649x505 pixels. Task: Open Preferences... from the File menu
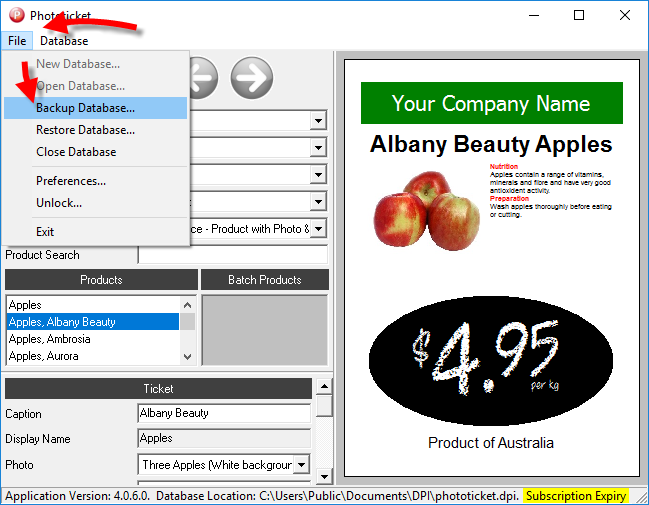click(x=71, y=181)
